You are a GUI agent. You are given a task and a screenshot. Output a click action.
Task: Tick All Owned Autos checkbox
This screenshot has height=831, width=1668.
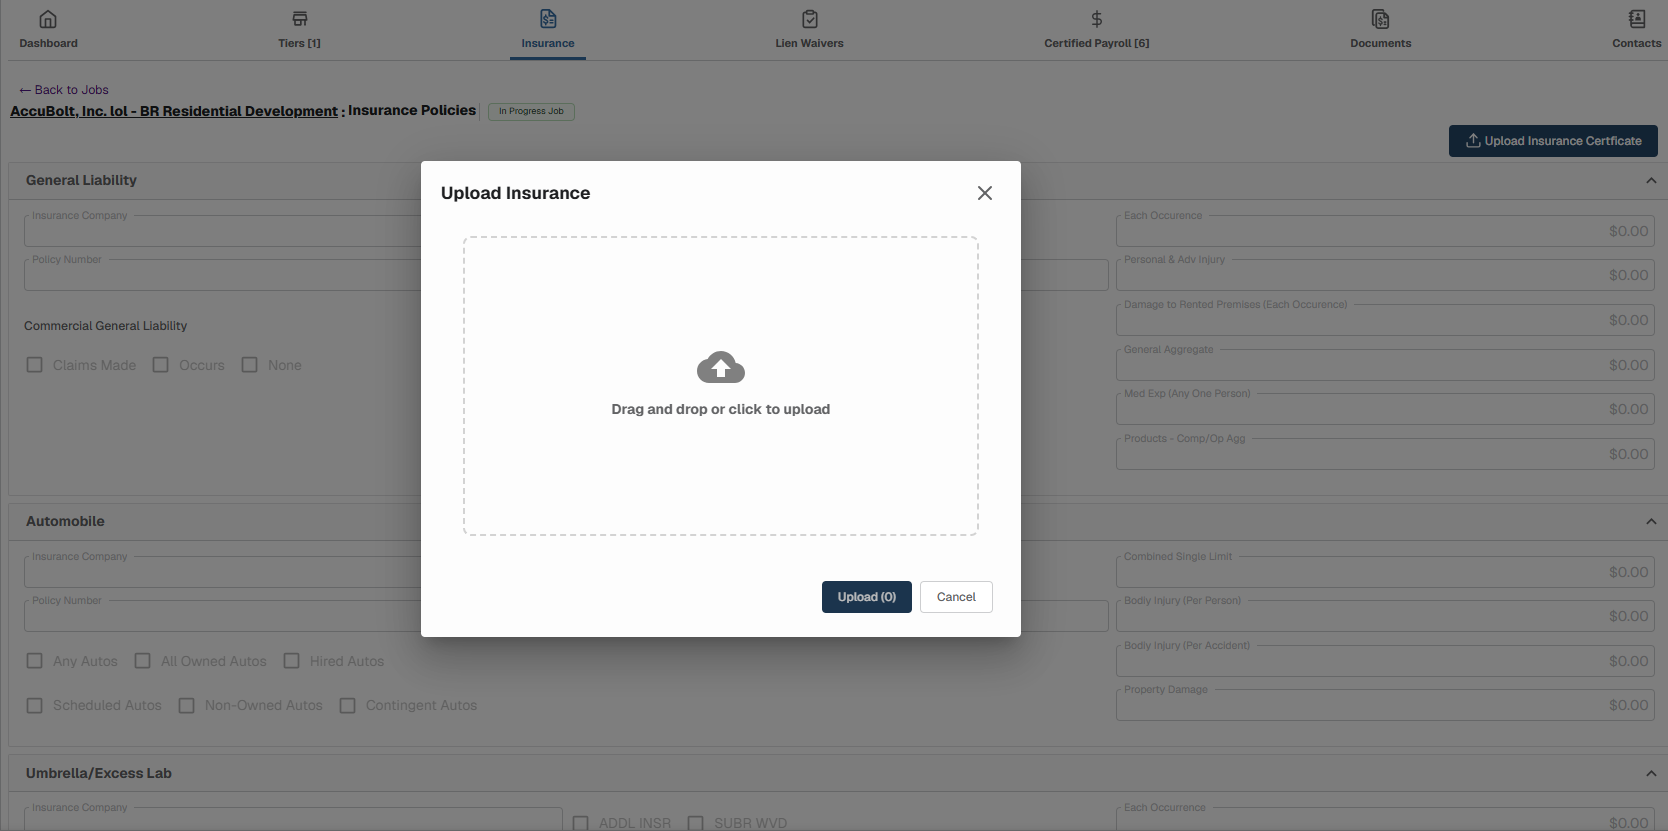coord(143,661)
